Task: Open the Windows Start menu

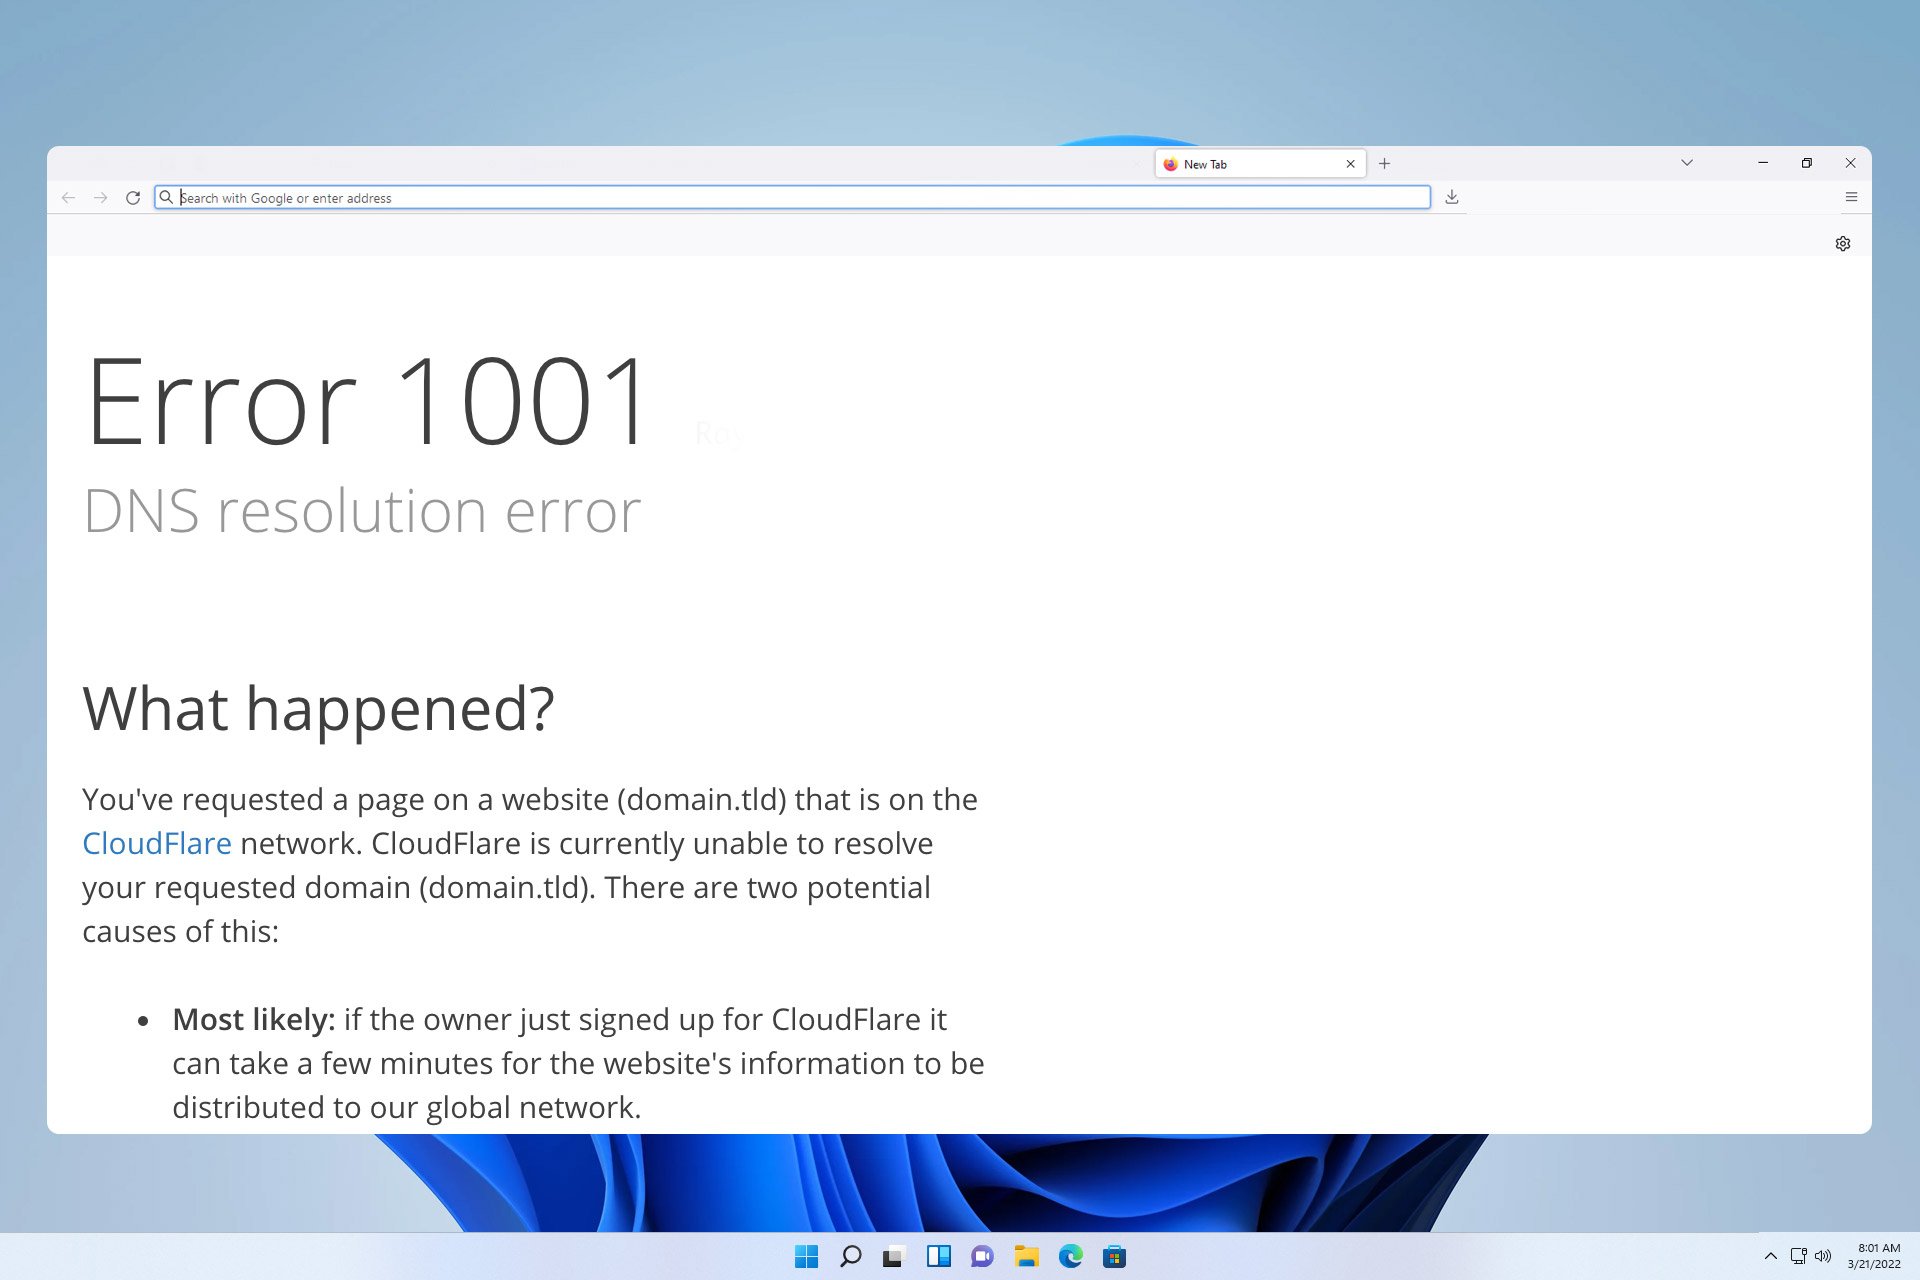Action: click(x=806, y=1257)
